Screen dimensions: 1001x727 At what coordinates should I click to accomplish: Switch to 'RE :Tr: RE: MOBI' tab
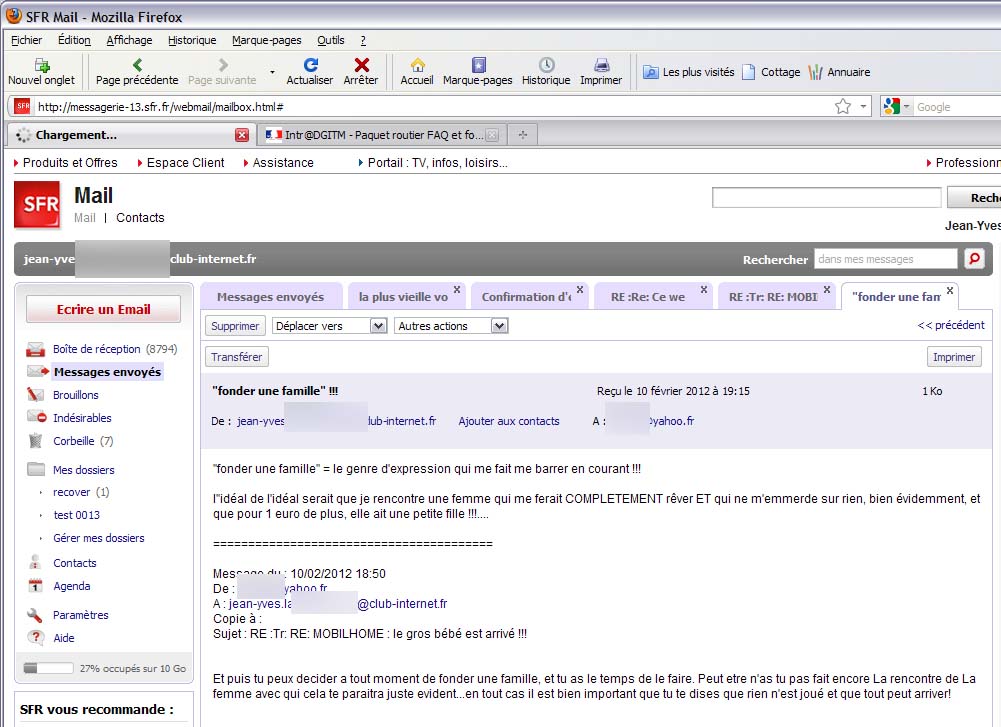pyautogui.click(x=772, y=297)
